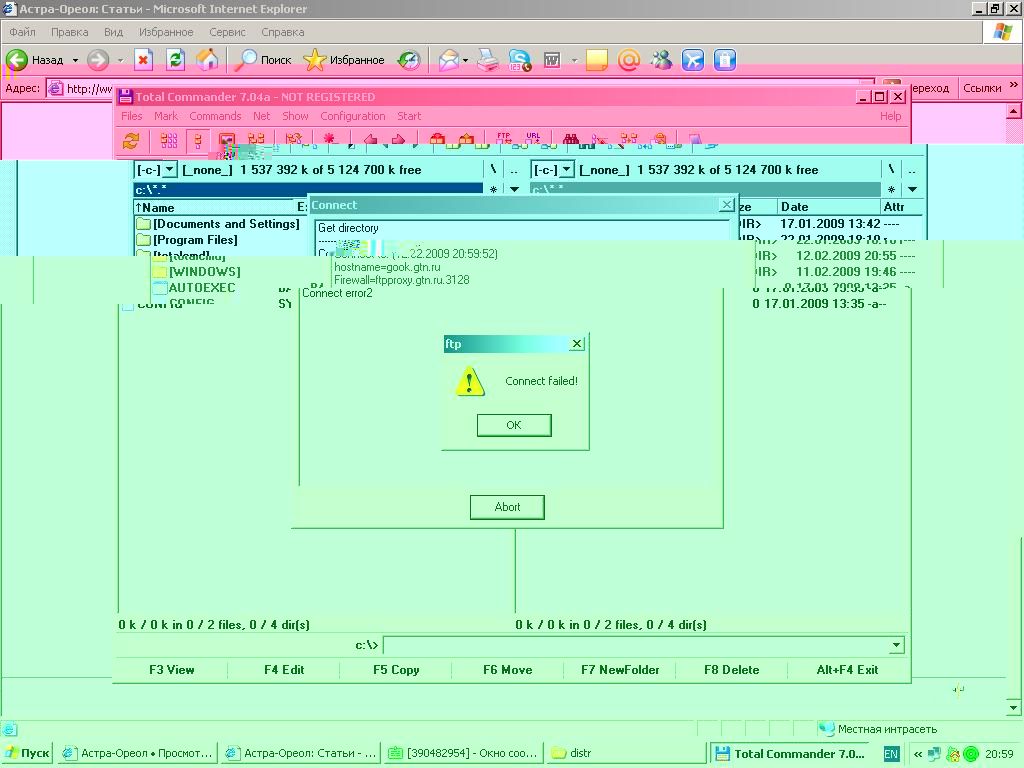
Task: Click the Unpack files toolbar icon
Action: [x=466, y=138]
